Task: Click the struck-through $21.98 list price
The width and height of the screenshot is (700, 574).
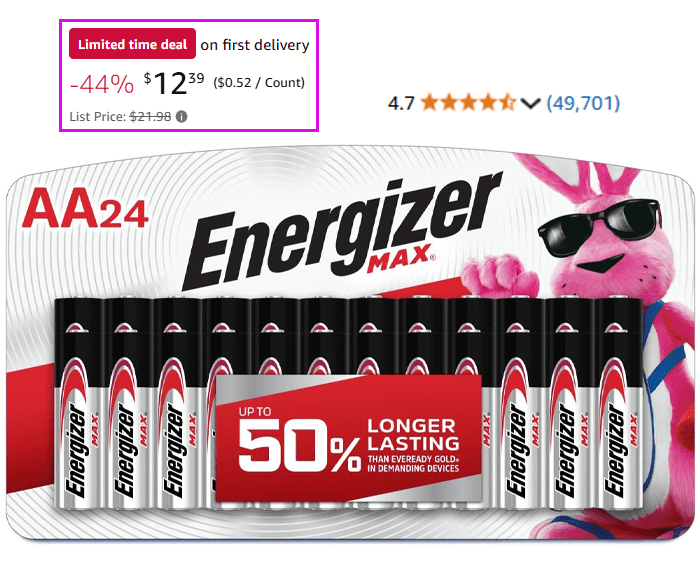Action: (x=150, y=117)
